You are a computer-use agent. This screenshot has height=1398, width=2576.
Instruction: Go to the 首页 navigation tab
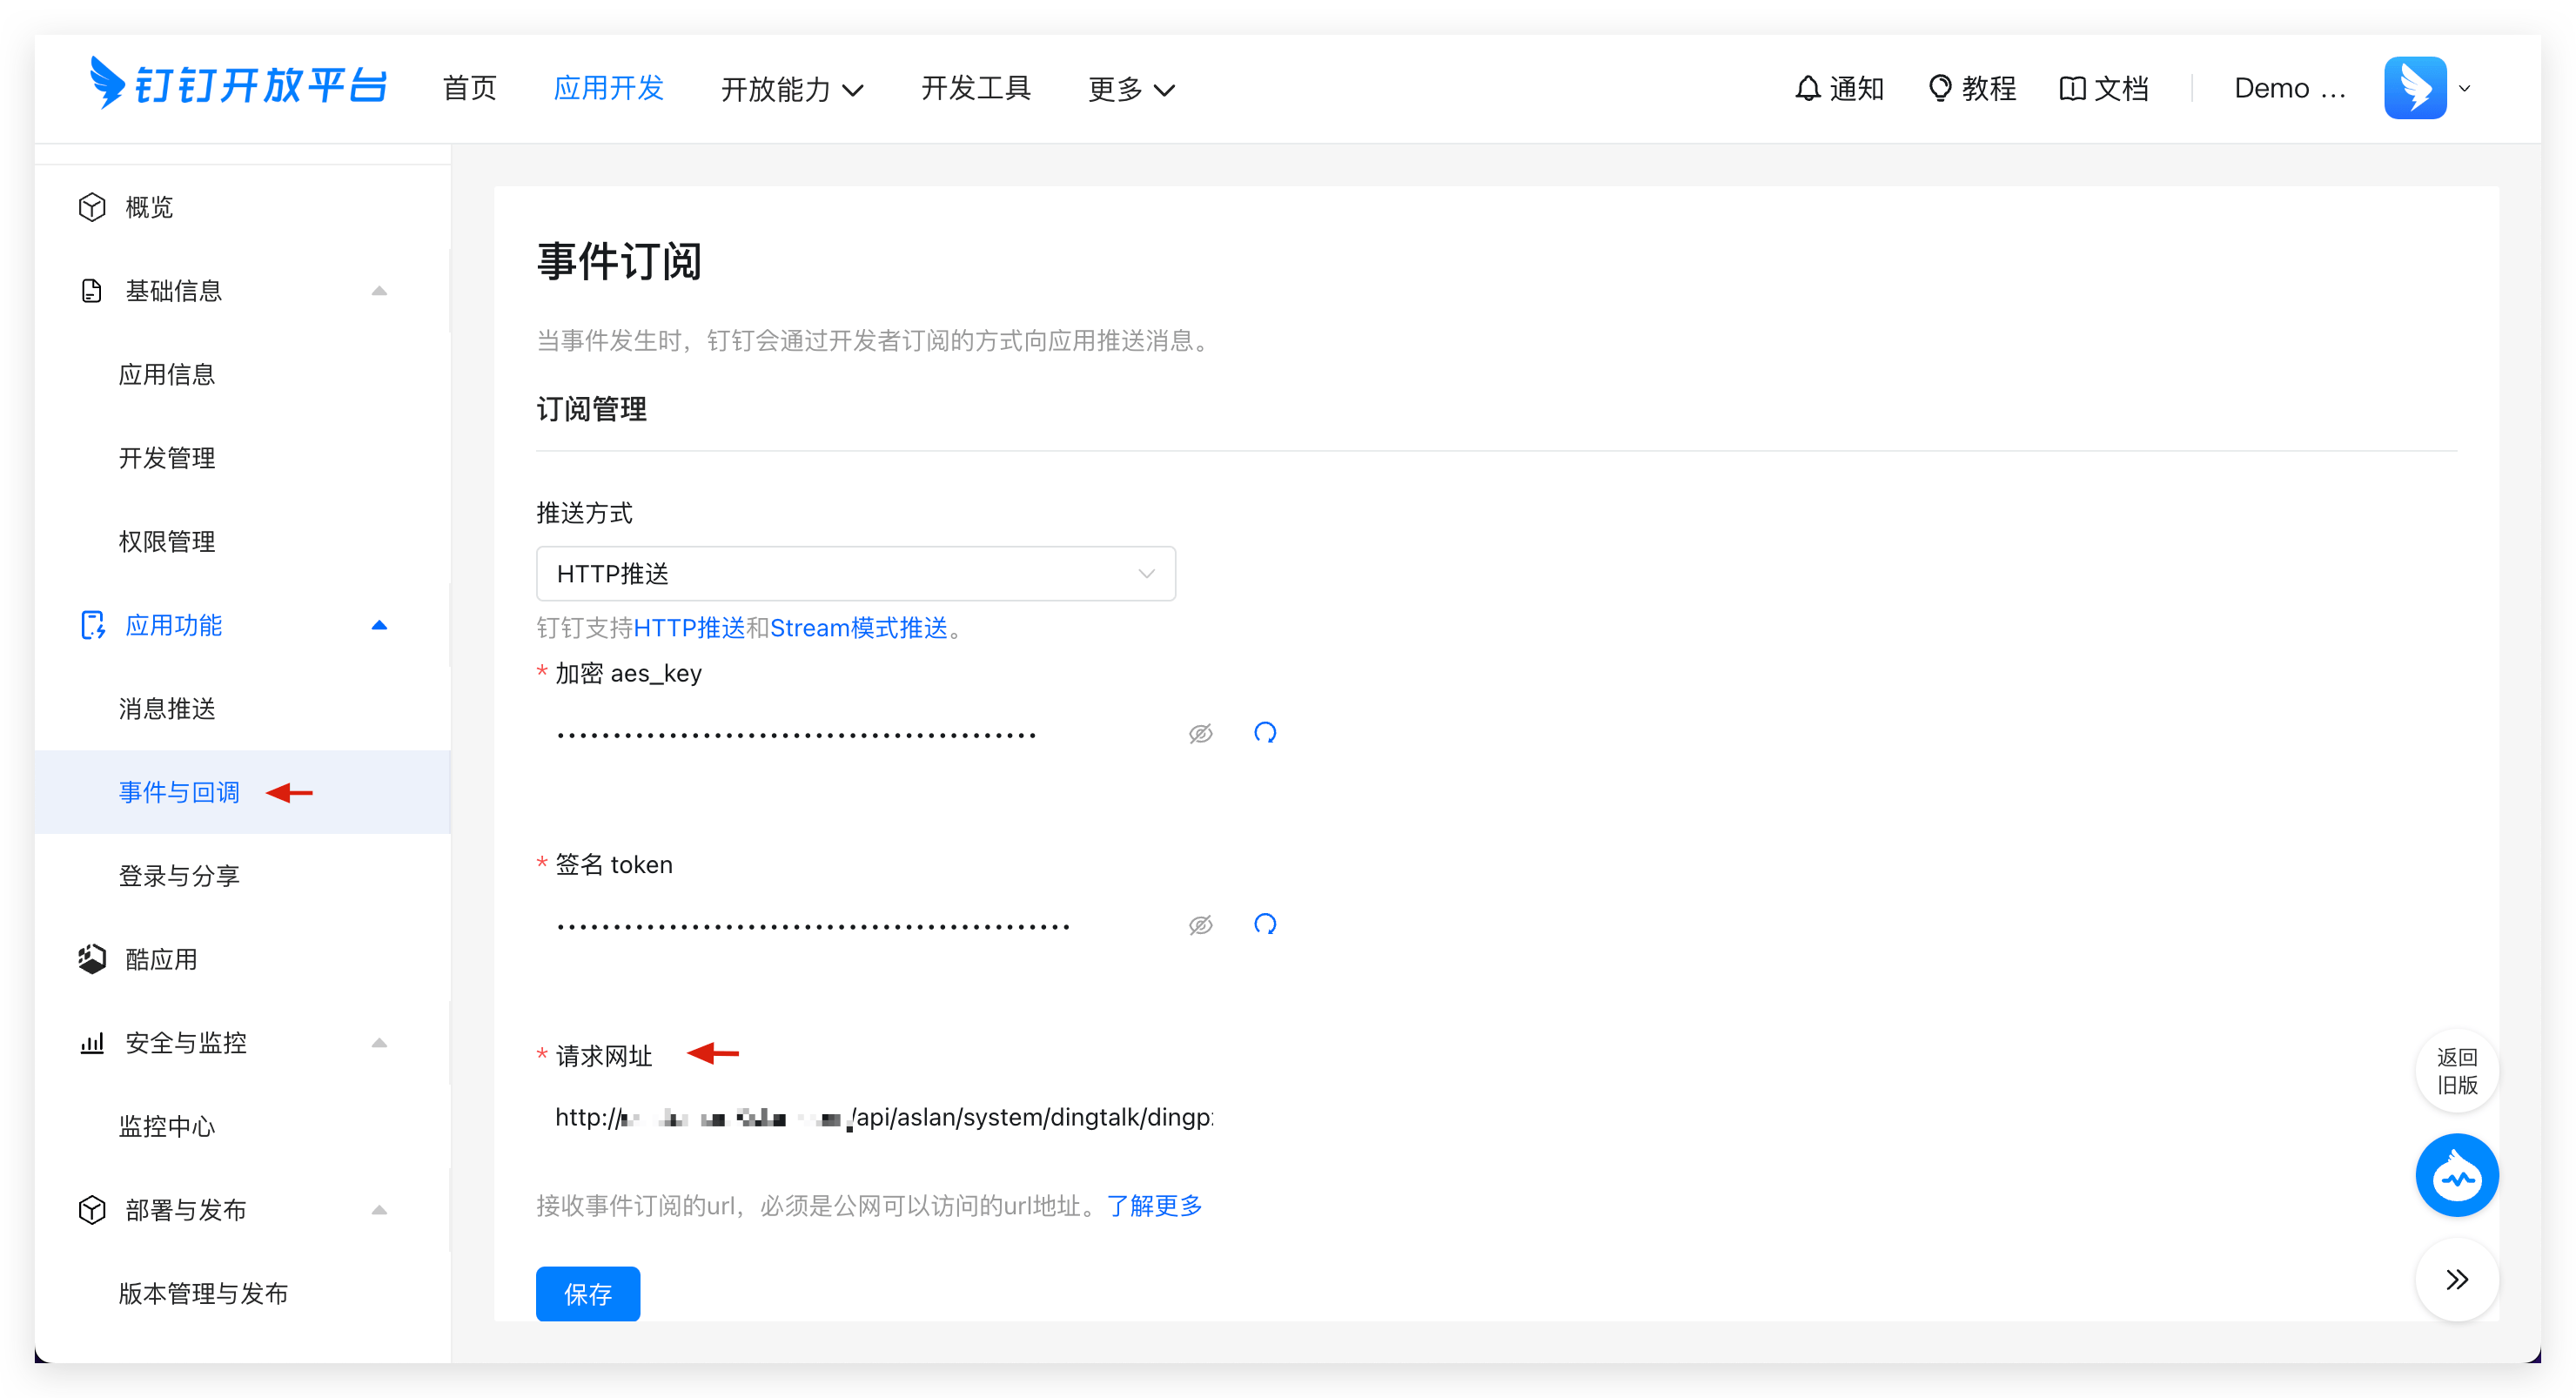point(469,89)
